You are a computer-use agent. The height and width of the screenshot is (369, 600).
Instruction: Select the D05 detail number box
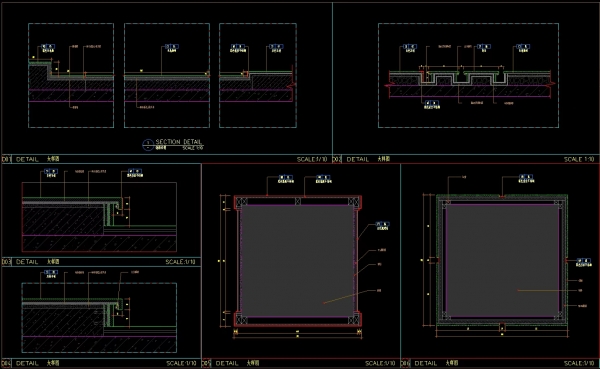click(x=206, y=363)
